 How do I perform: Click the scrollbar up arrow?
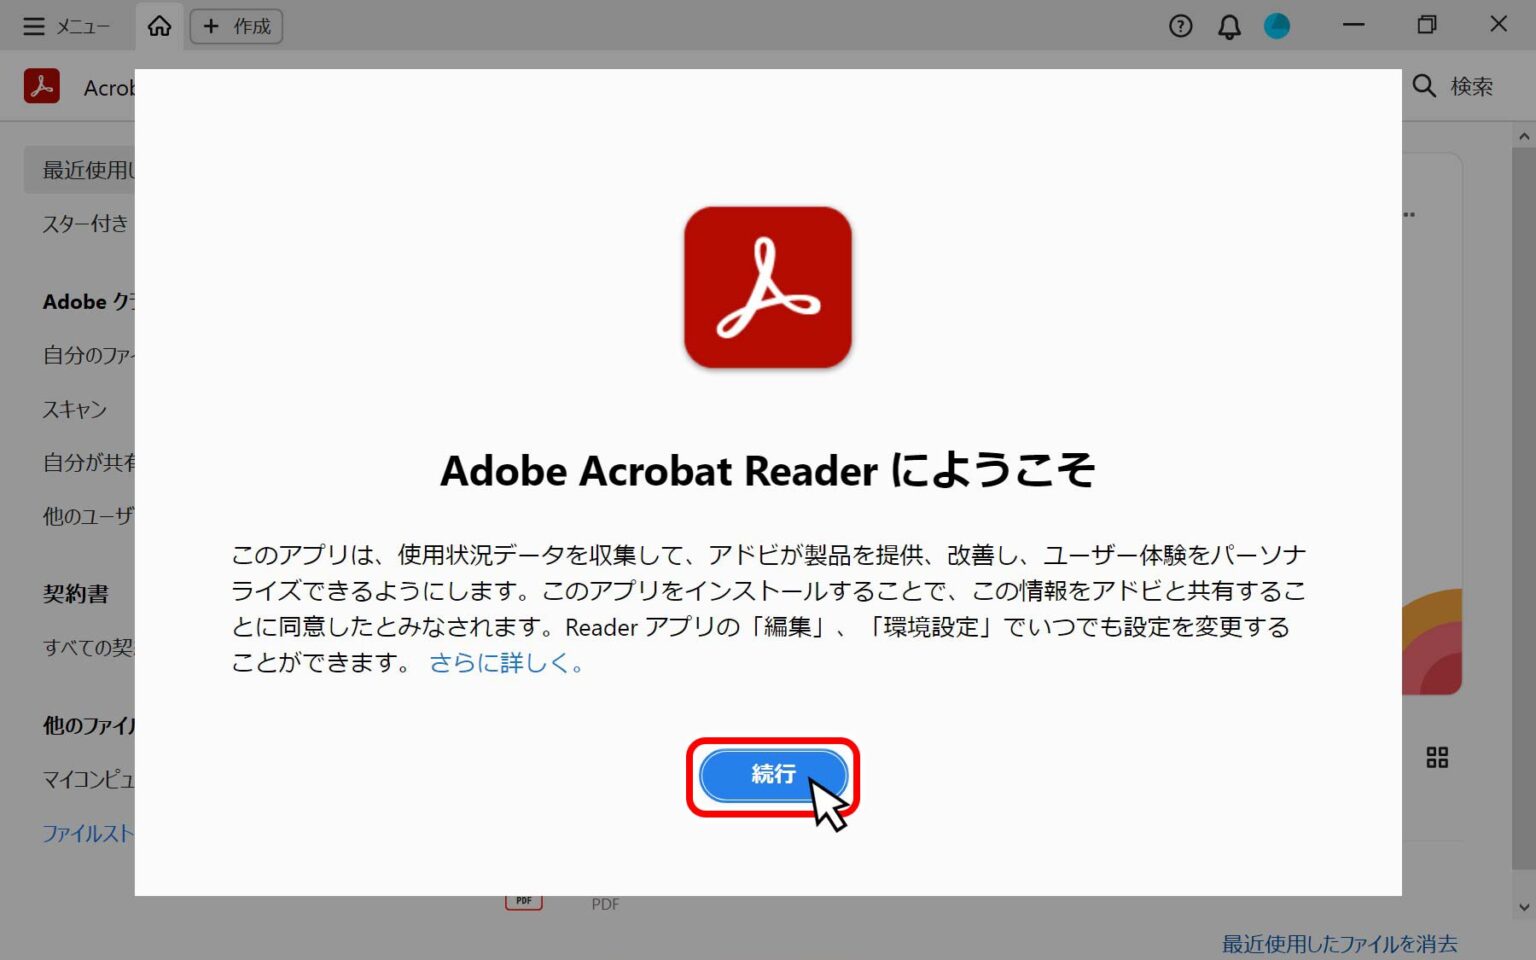tap(1522, 135)
